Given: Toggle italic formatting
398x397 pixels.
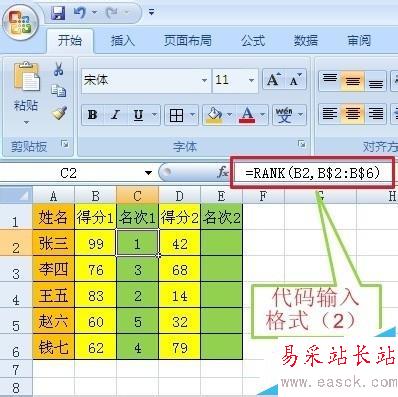Looking at the screenshot, I should pyautogui.click(x=115, y=115).
